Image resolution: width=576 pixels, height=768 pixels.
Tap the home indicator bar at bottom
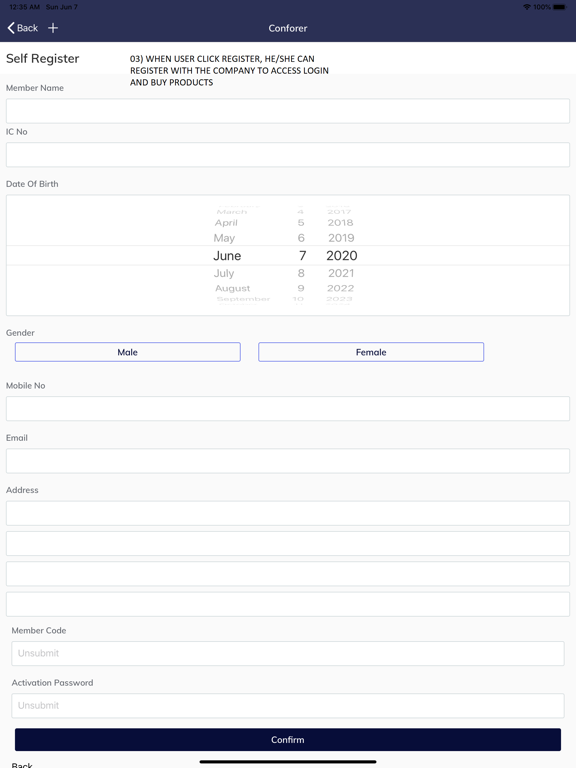pos(288,762)
